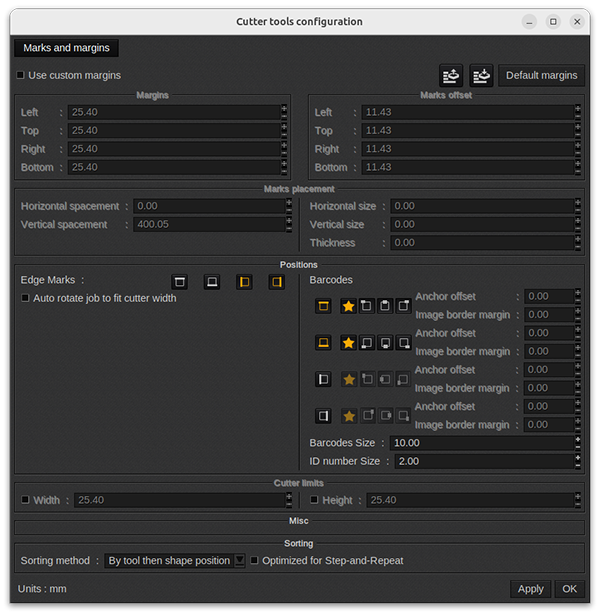Select the top Edge Marks position icon
This screenshot has height=614, width=600.
(x=180, y=282)
